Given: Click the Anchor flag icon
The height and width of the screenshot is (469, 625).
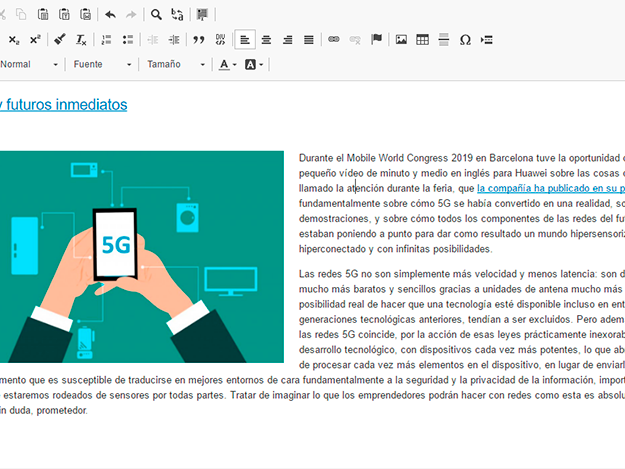Looking at the screenshot, I should [377, 40].
